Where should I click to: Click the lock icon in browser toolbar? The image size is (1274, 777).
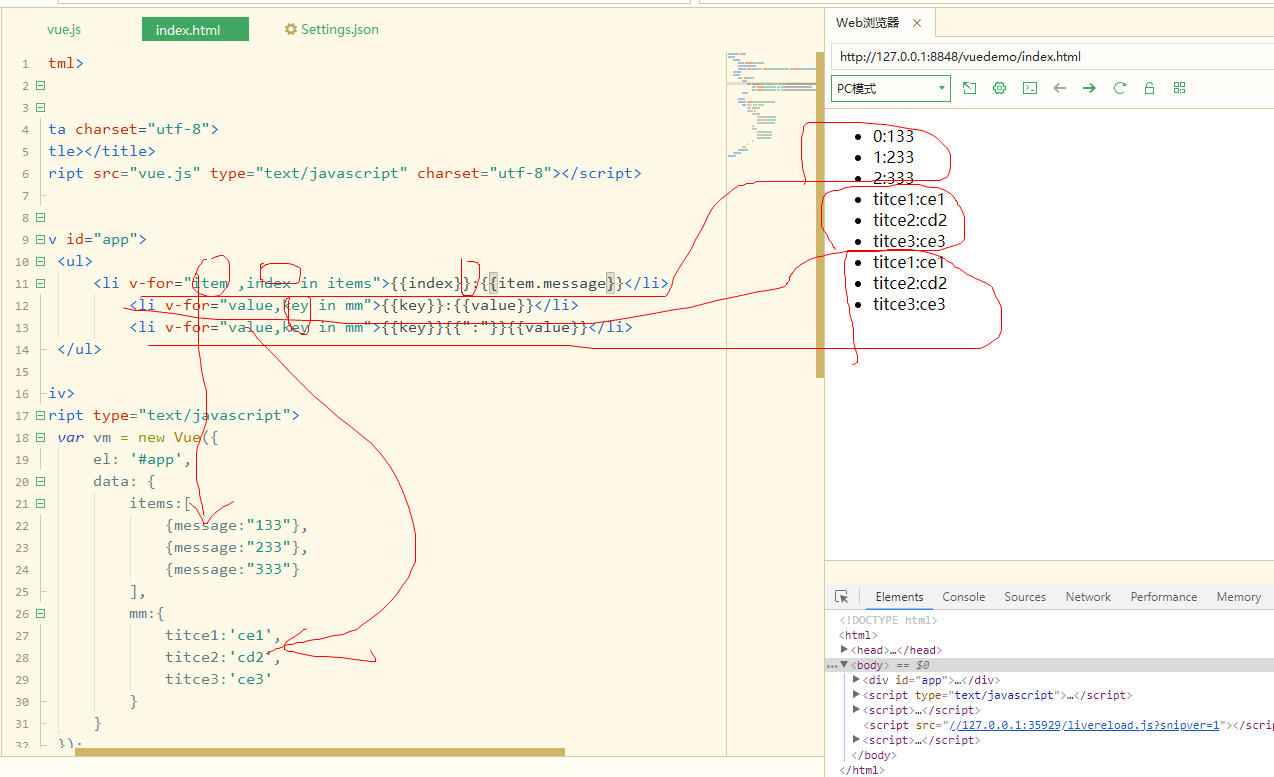pyautogui.click(x=1149, y=88)
